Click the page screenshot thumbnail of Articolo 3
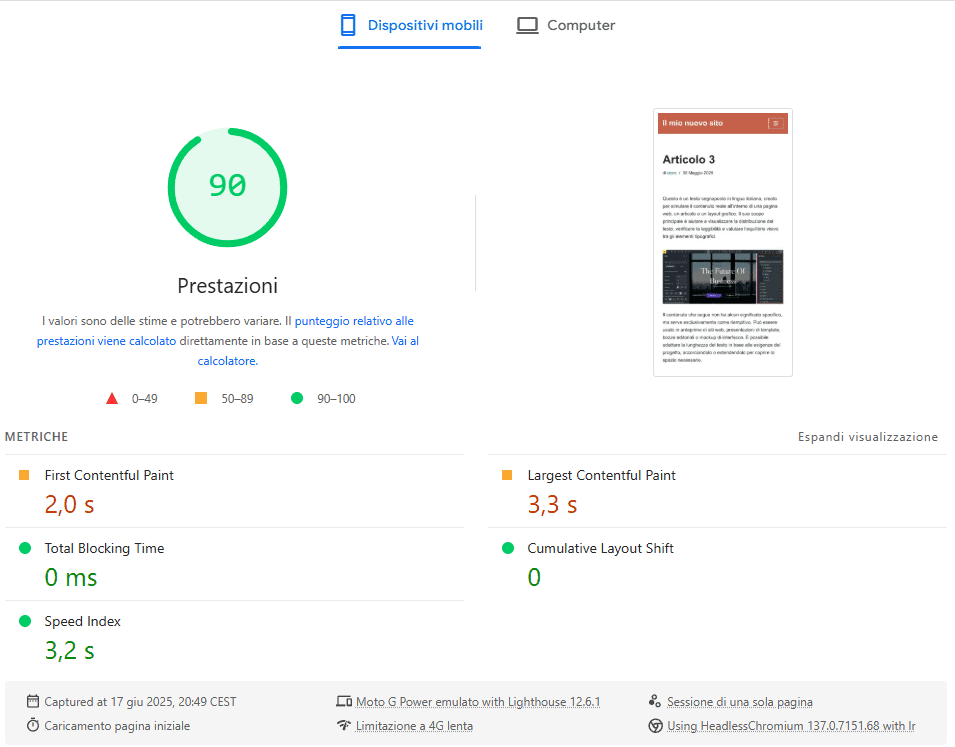Screen dimensions: 955x747 (723, 243)
